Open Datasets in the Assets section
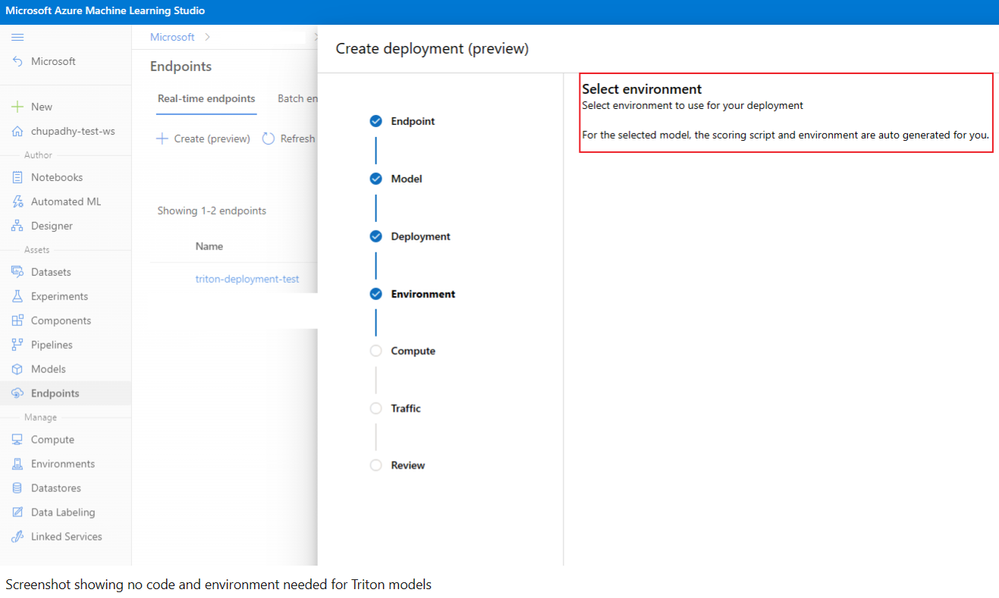The height and width of the screenshot is (598, 999). [x=51, y=272]
